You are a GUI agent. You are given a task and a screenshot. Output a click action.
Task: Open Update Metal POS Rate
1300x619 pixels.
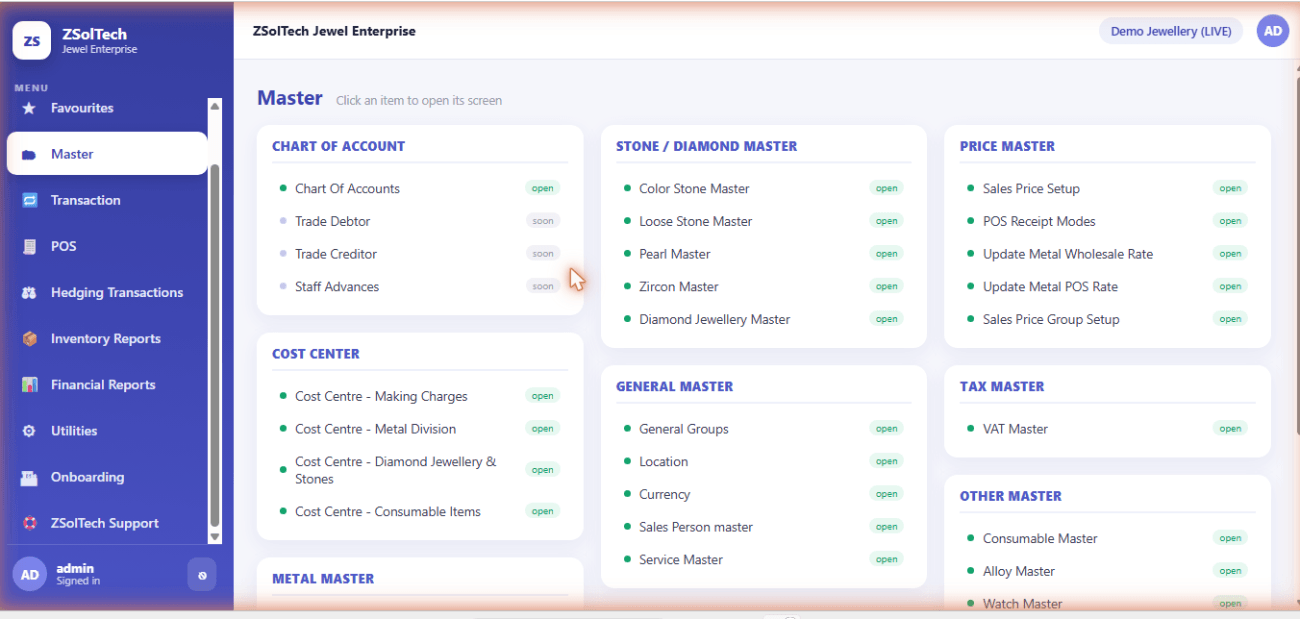point(1107,287)
